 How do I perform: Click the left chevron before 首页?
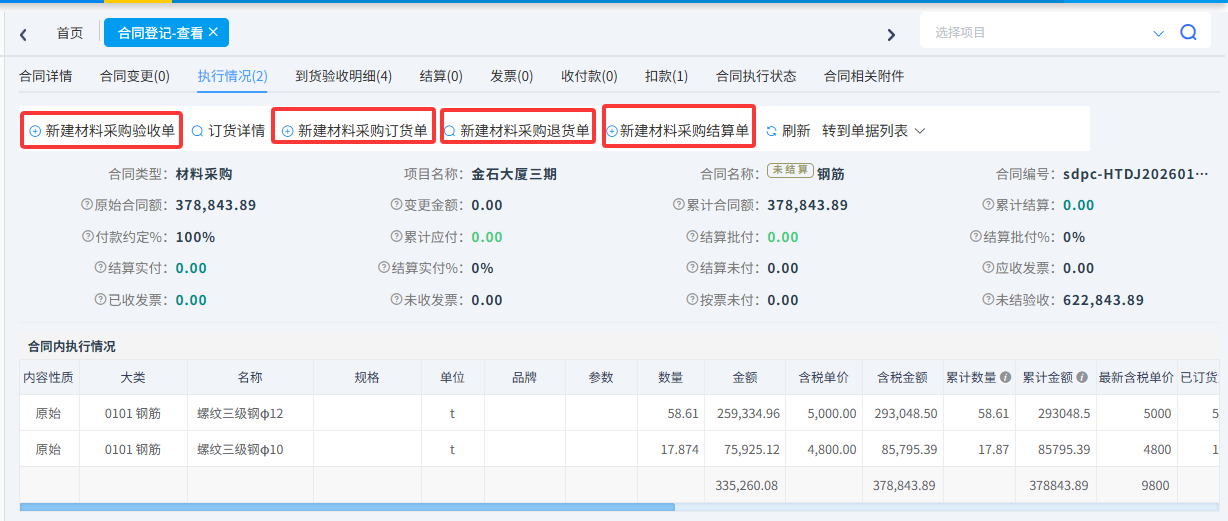[23, 34]
